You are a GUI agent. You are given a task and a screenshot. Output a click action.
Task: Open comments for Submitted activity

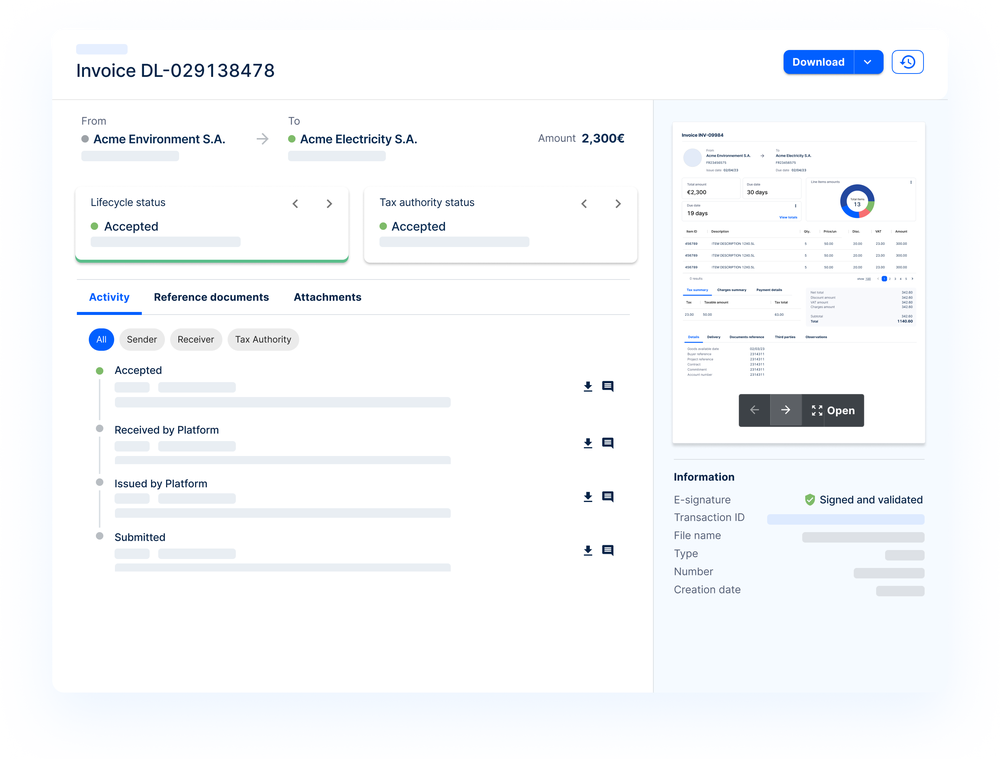click(x=607, y=551)
